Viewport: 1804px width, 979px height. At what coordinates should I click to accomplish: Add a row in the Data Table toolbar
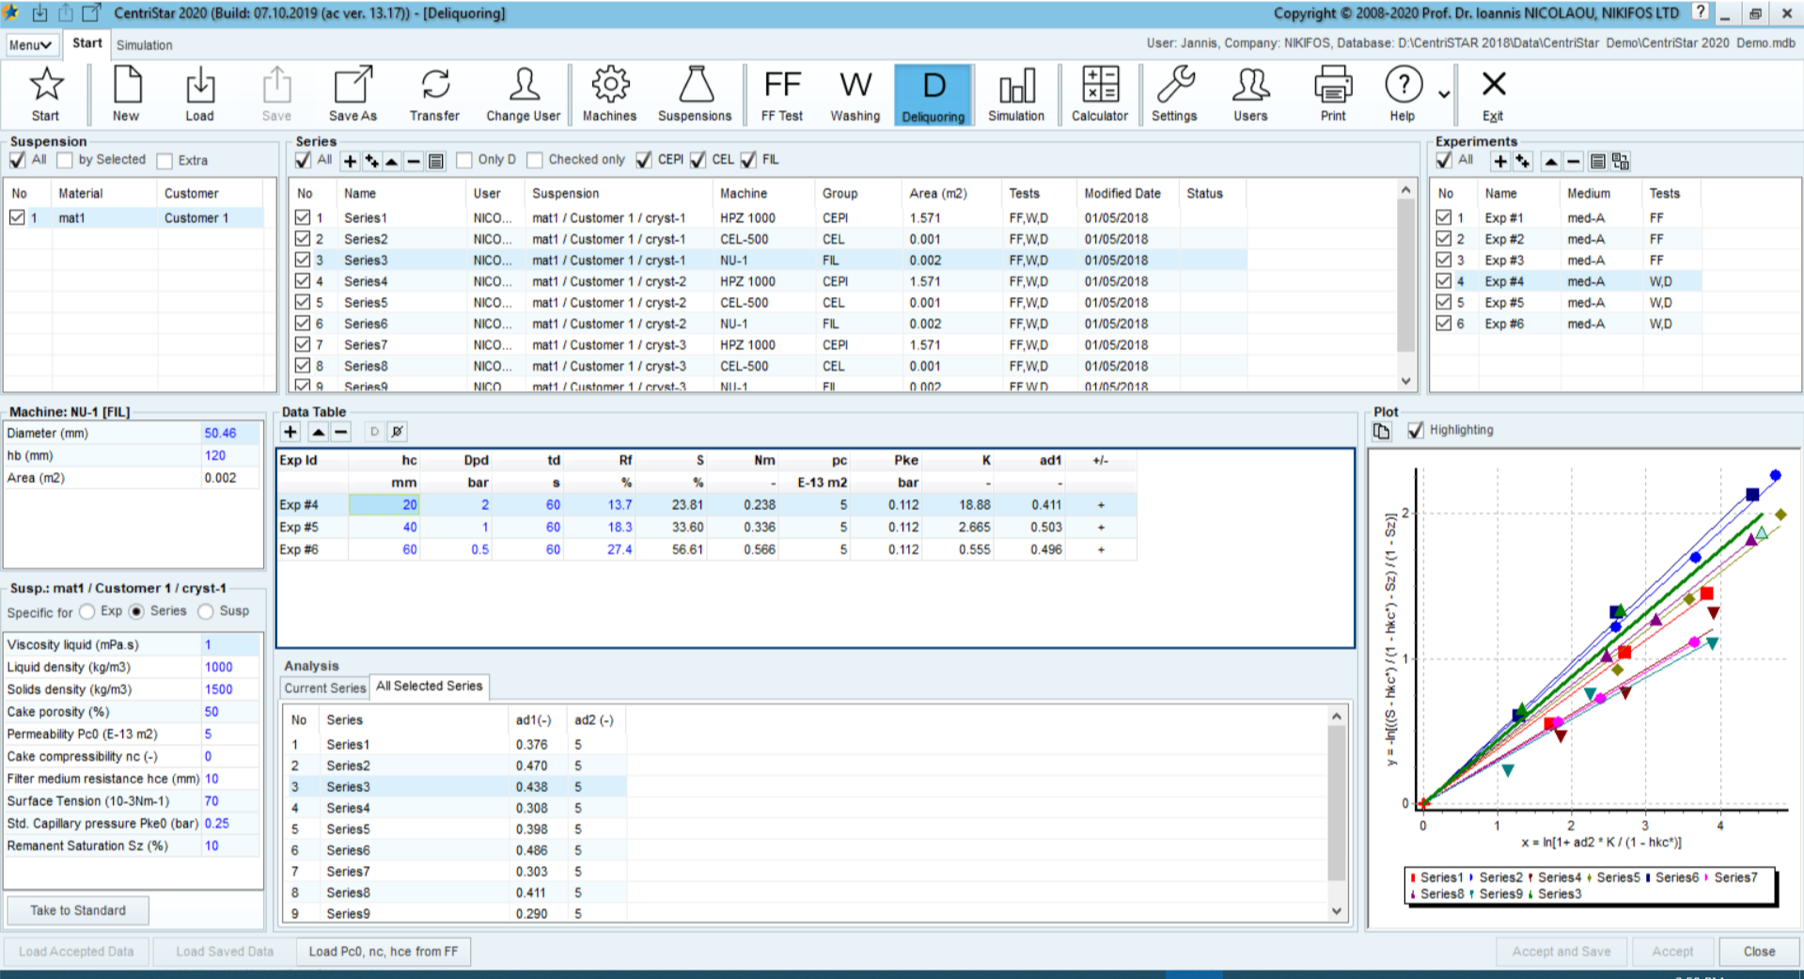(290, 432)
